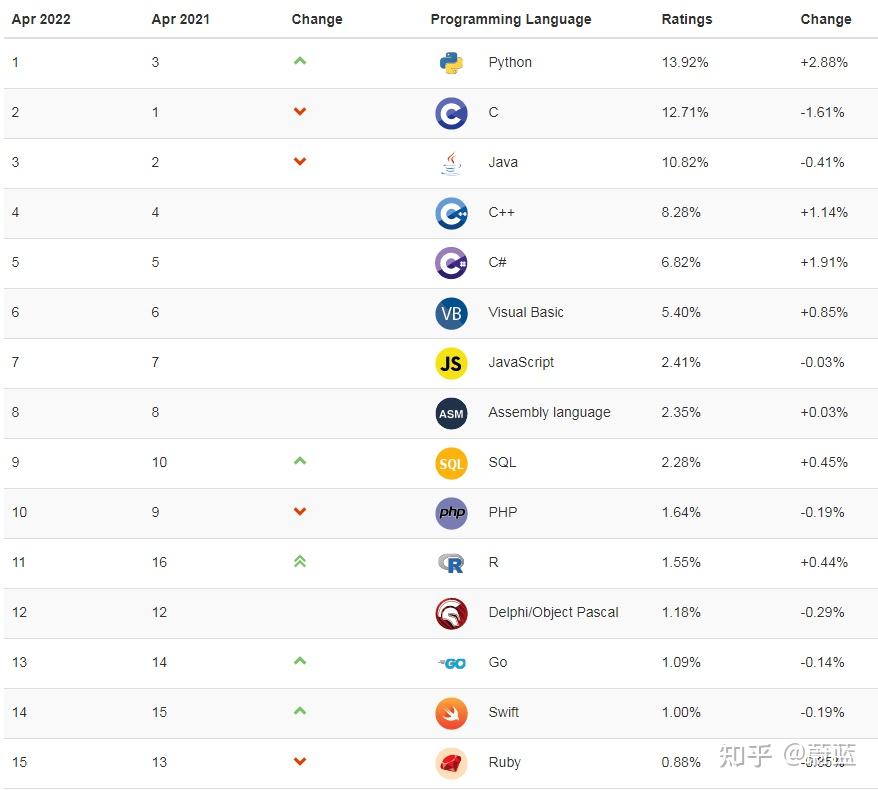This screenshot has height=790, width=878.
Task: Click the double green up arrow for R
Action: [299, 562]
